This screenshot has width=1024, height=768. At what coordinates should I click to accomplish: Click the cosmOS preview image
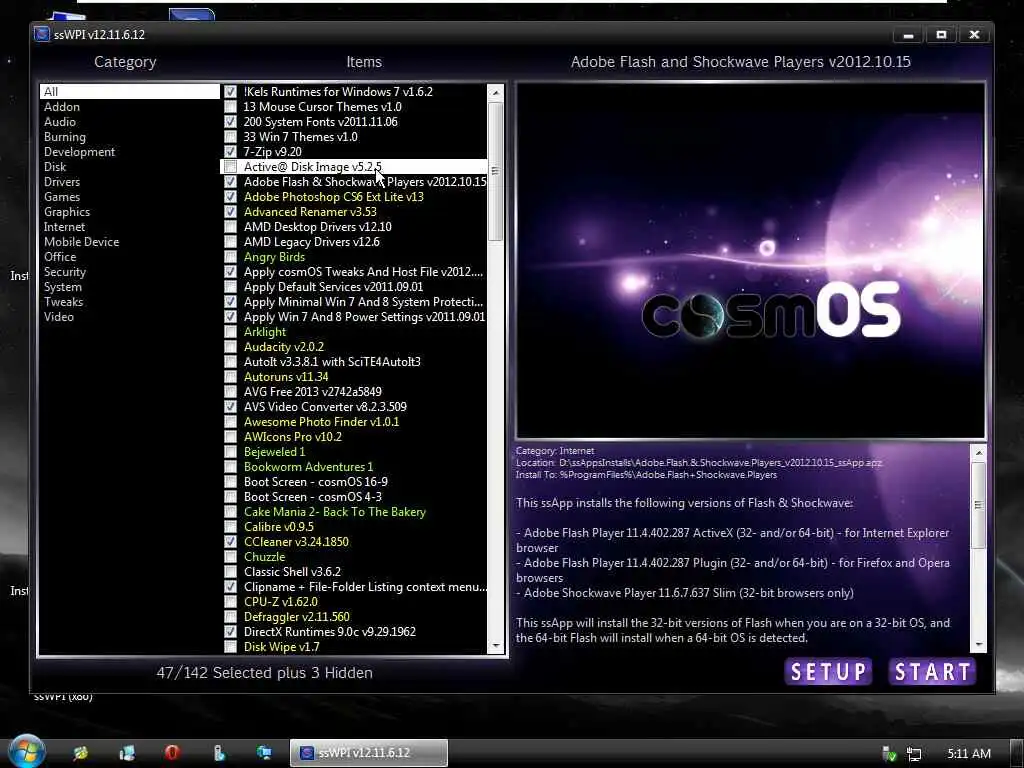pos(750,261)
